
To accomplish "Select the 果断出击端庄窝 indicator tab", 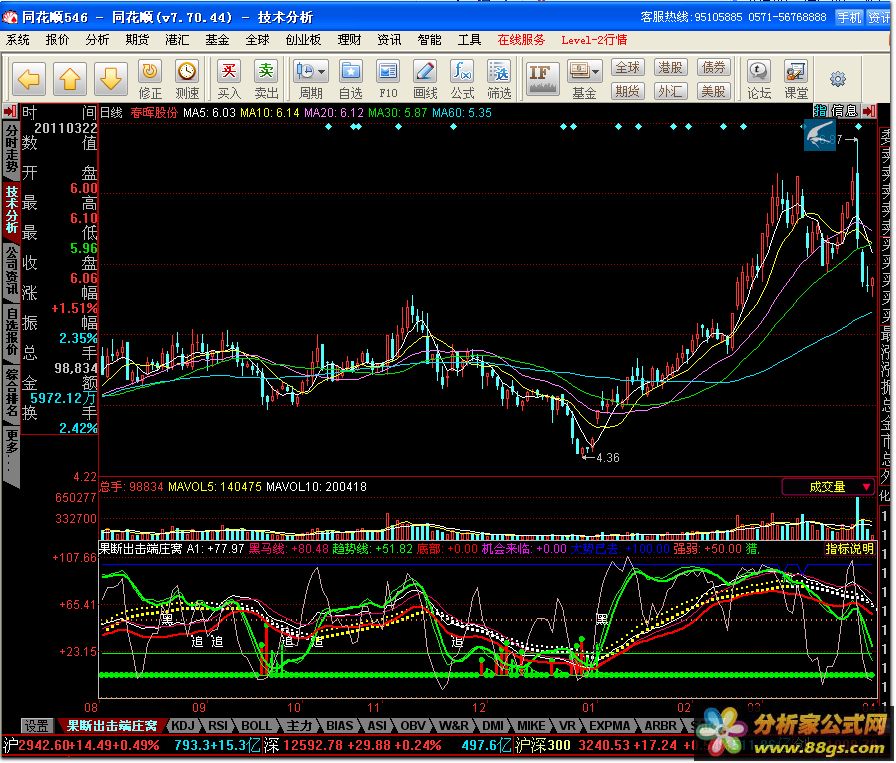I will [x=111, y=726].
